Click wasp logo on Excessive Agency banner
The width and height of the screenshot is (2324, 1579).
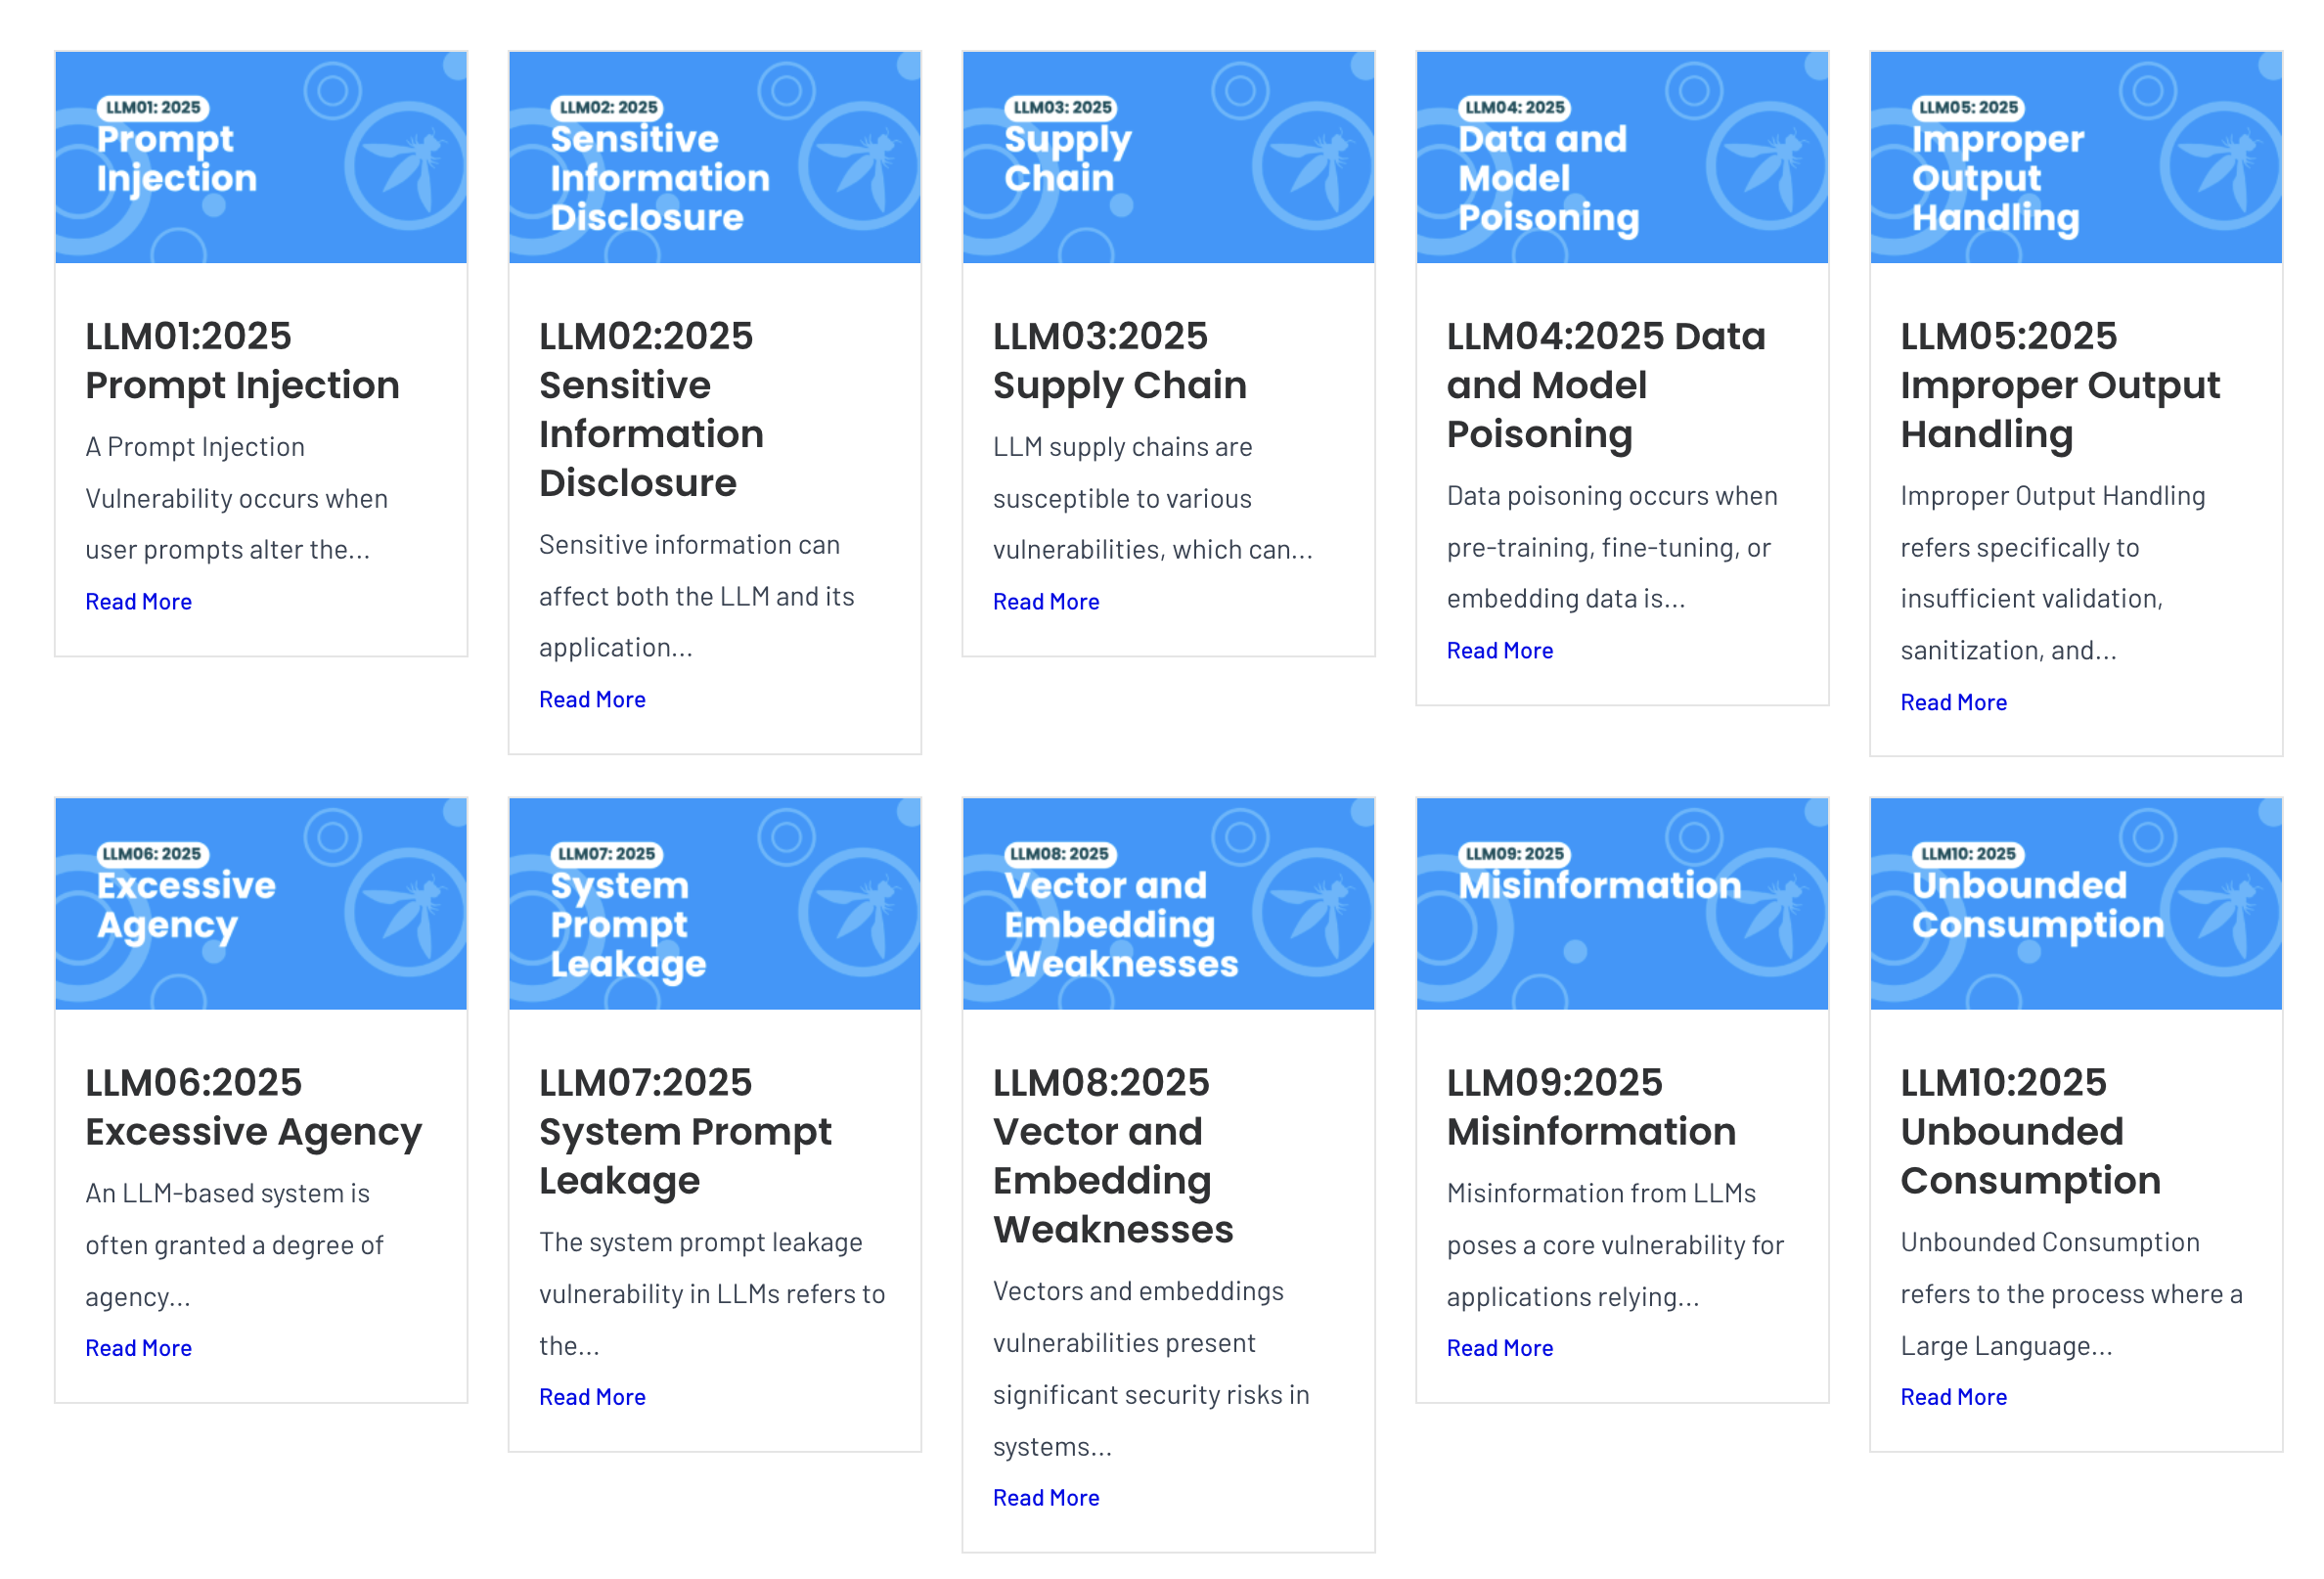(x=408, y=912)
